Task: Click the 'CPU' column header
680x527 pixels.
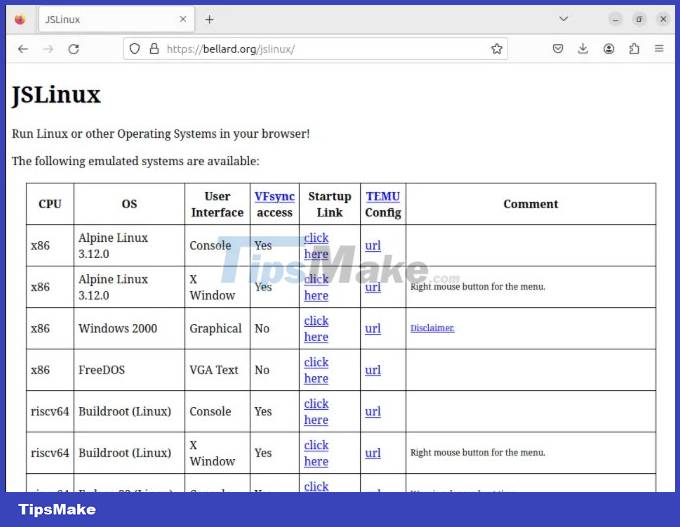Action: [x=50, y=204]
